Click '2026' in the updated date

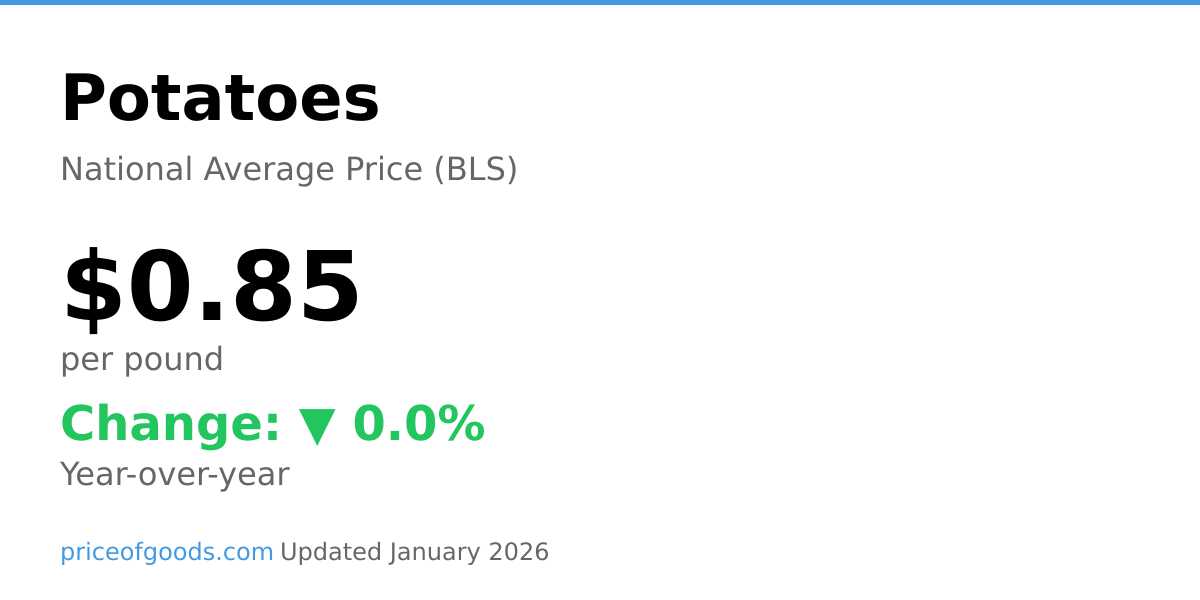coord(518,552)
